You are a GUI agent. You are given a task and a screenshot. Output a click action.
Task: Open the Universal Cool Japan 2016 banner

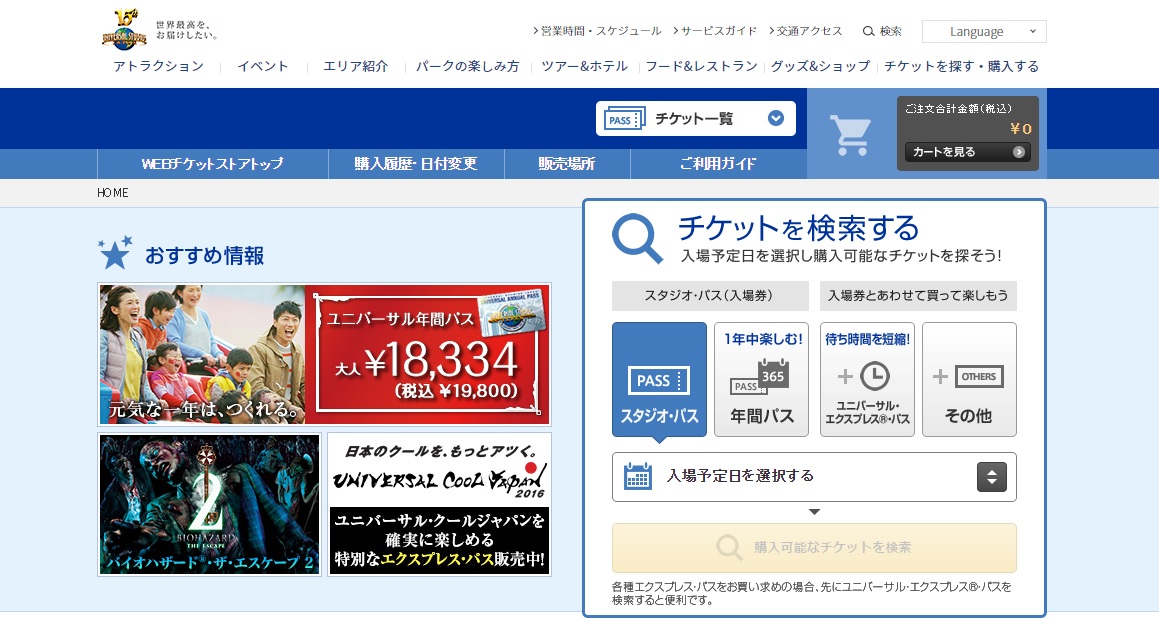click(439, 504)
